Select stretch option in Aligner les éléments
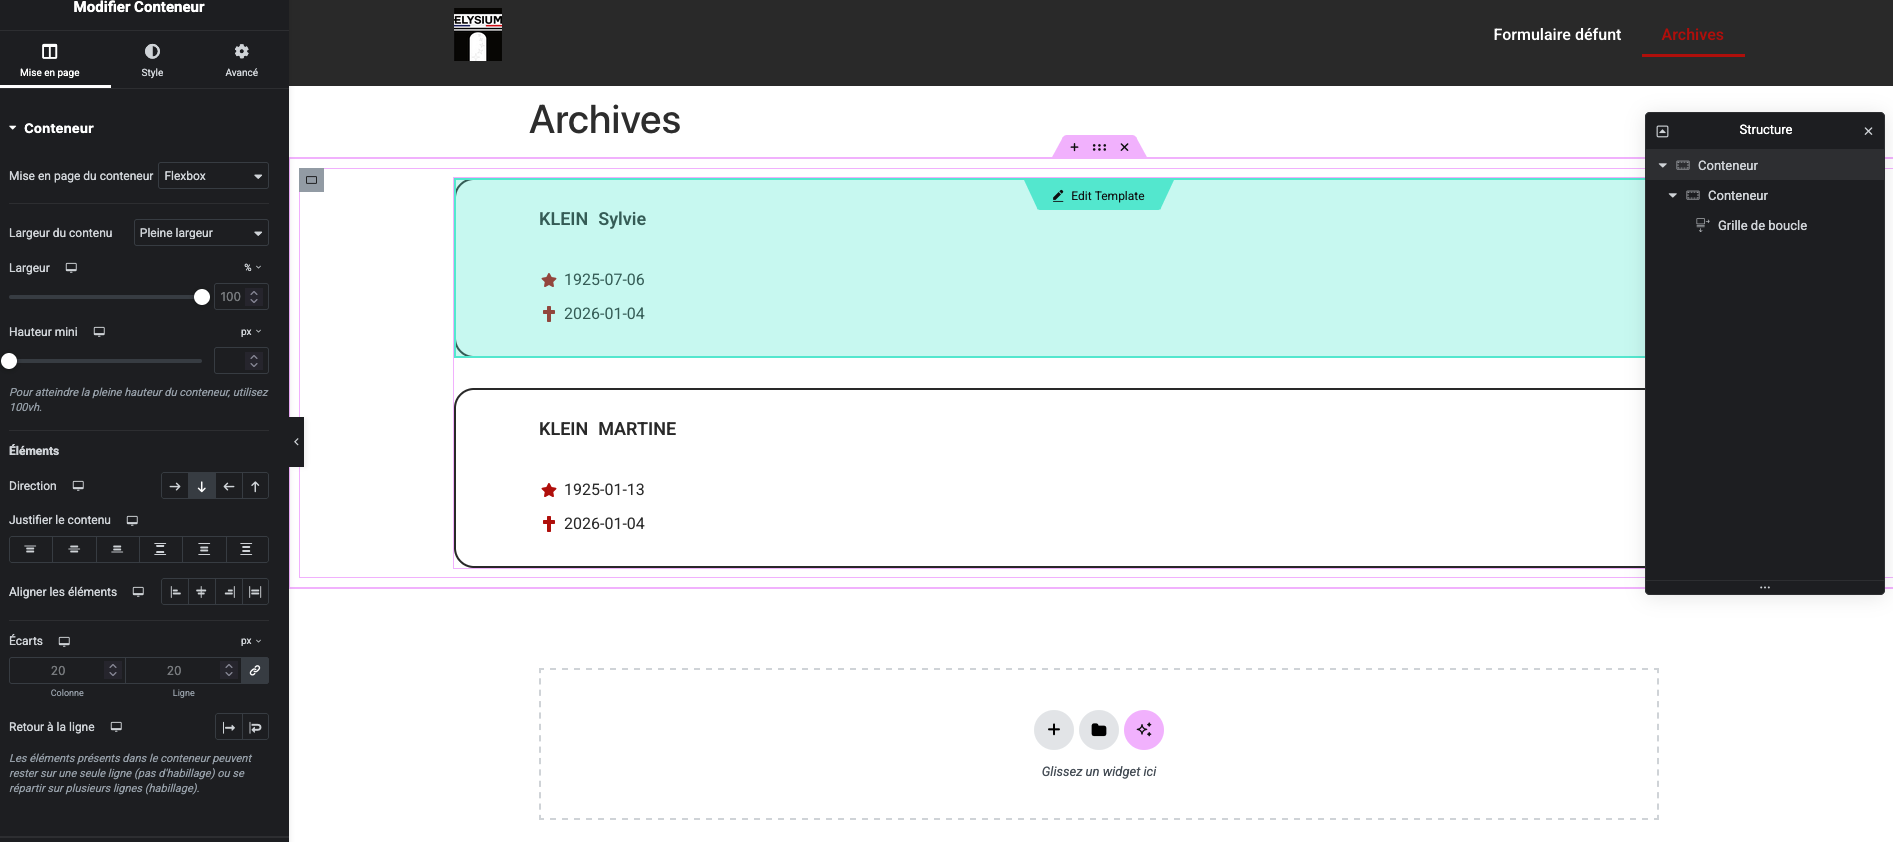Screen dimensions: 1893x842 [255, 592]
